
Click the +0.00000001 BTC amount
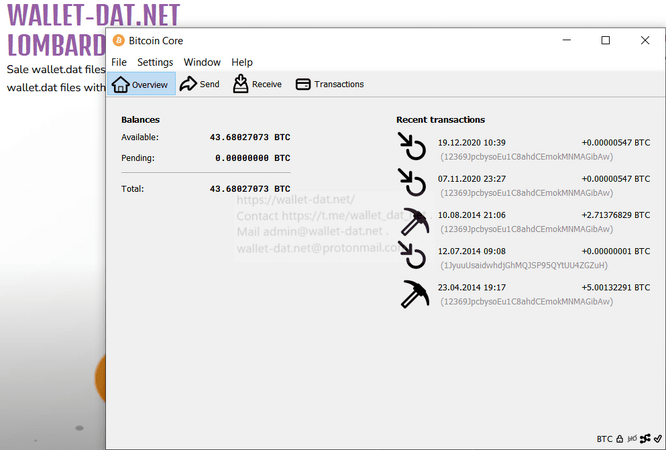pyautogui.click(x=616, y=252)
